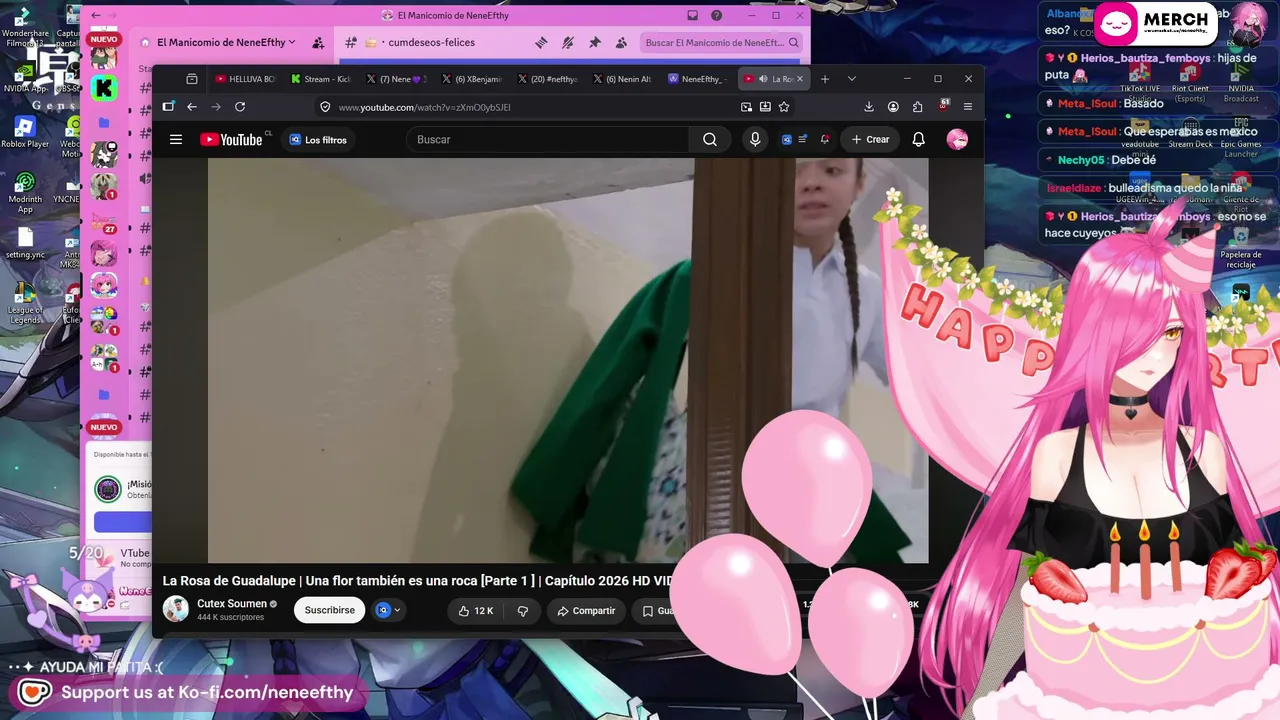This screenshot has height=720, width=1280.
Task: Show pinned messages in Discord
Action: (595, 43)
